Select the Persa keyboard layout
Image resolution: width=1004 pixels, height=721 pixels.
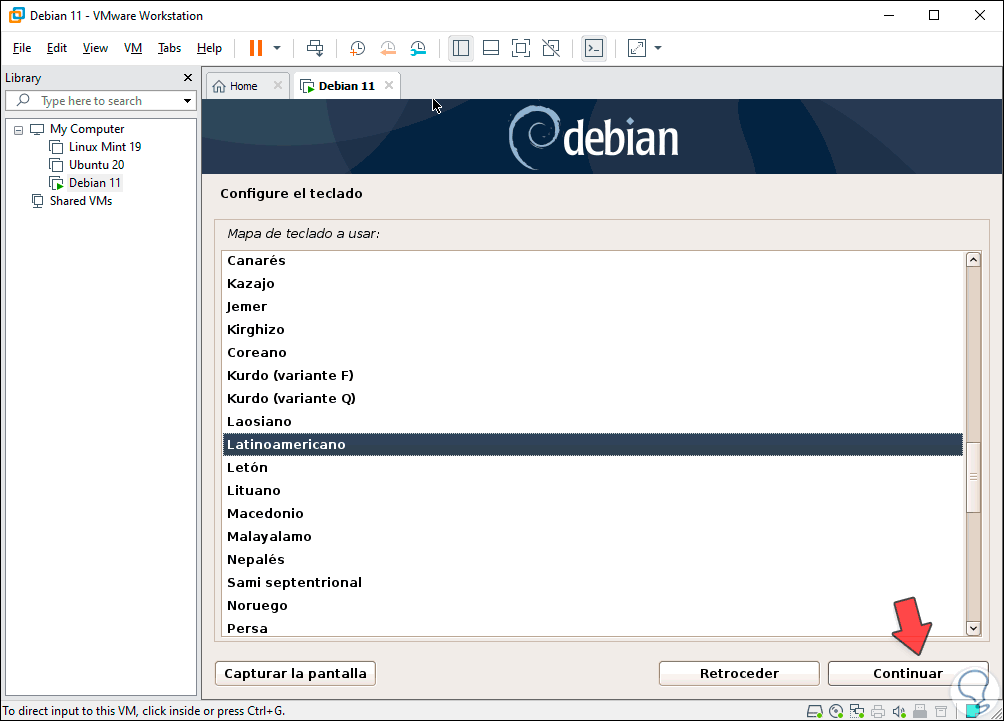592,628
